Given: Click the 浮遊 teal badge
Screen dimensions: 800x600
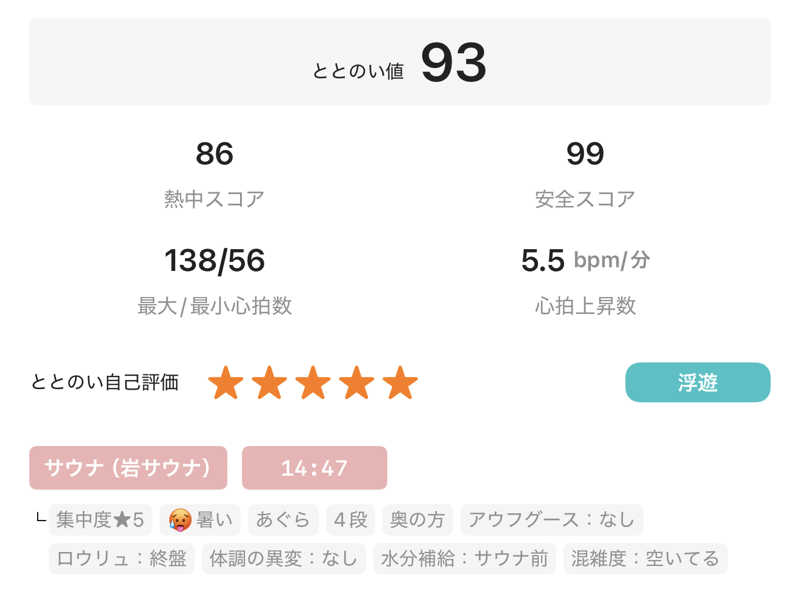Looking at the screenshot, I should click(697, 382).
